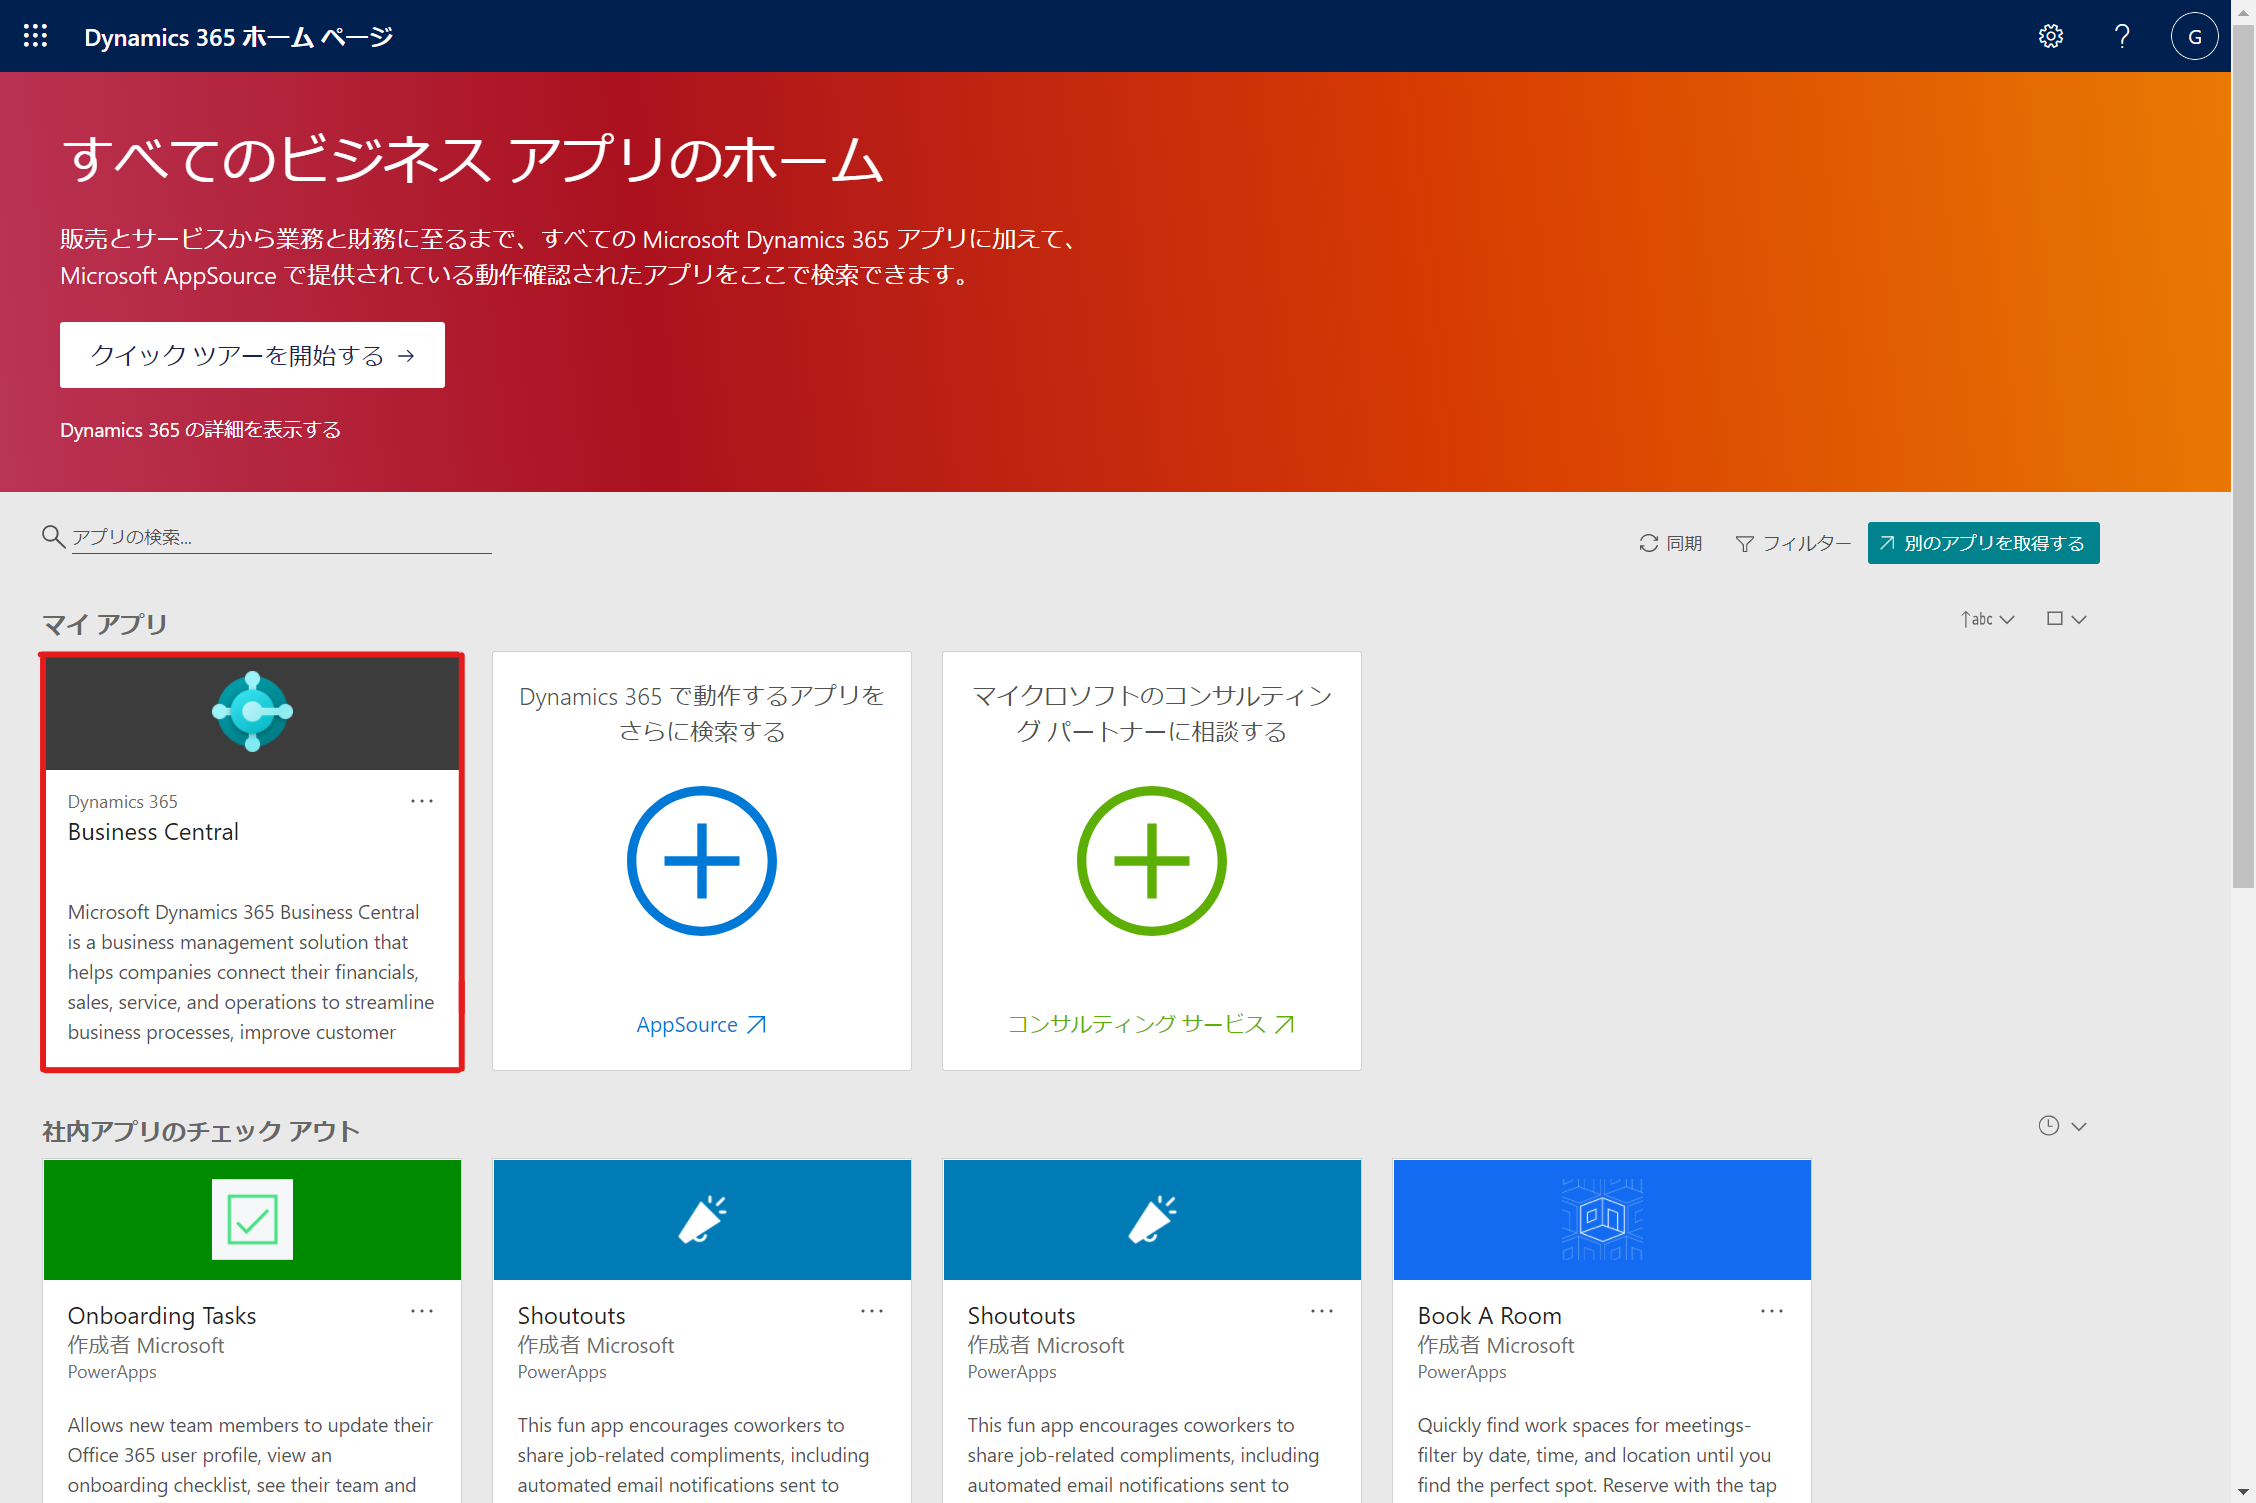Image resolution: width=2256 pixels, height=1503 pixels.
Task: Expand the recent clock sort dropdown
Action: pyautogui.click(x=2063, y=1126)
